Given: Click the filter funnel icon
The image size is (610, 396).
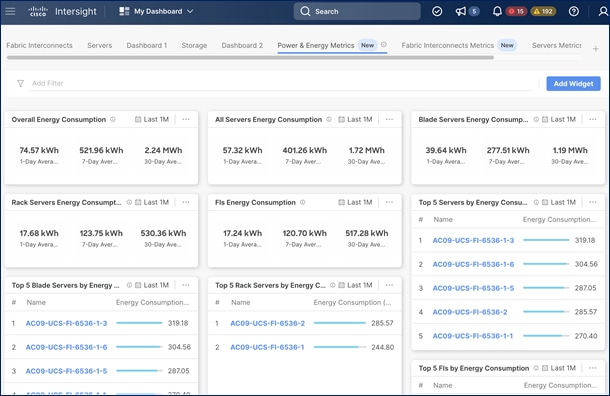Looking at the screenshot, I should pos(20,83).
